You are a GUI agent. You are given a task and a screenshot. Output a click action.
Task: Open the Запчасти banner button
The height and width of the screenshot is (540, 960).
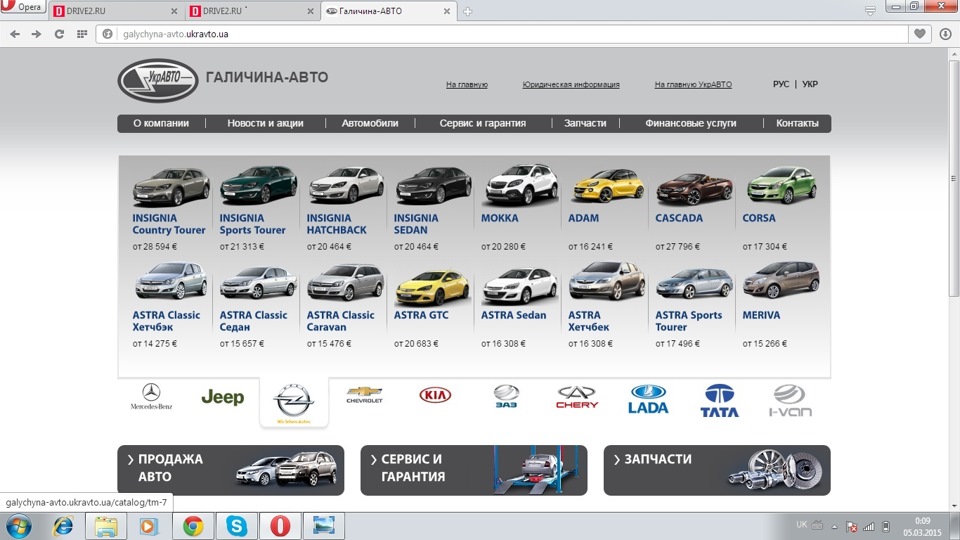tap(717, 470)
